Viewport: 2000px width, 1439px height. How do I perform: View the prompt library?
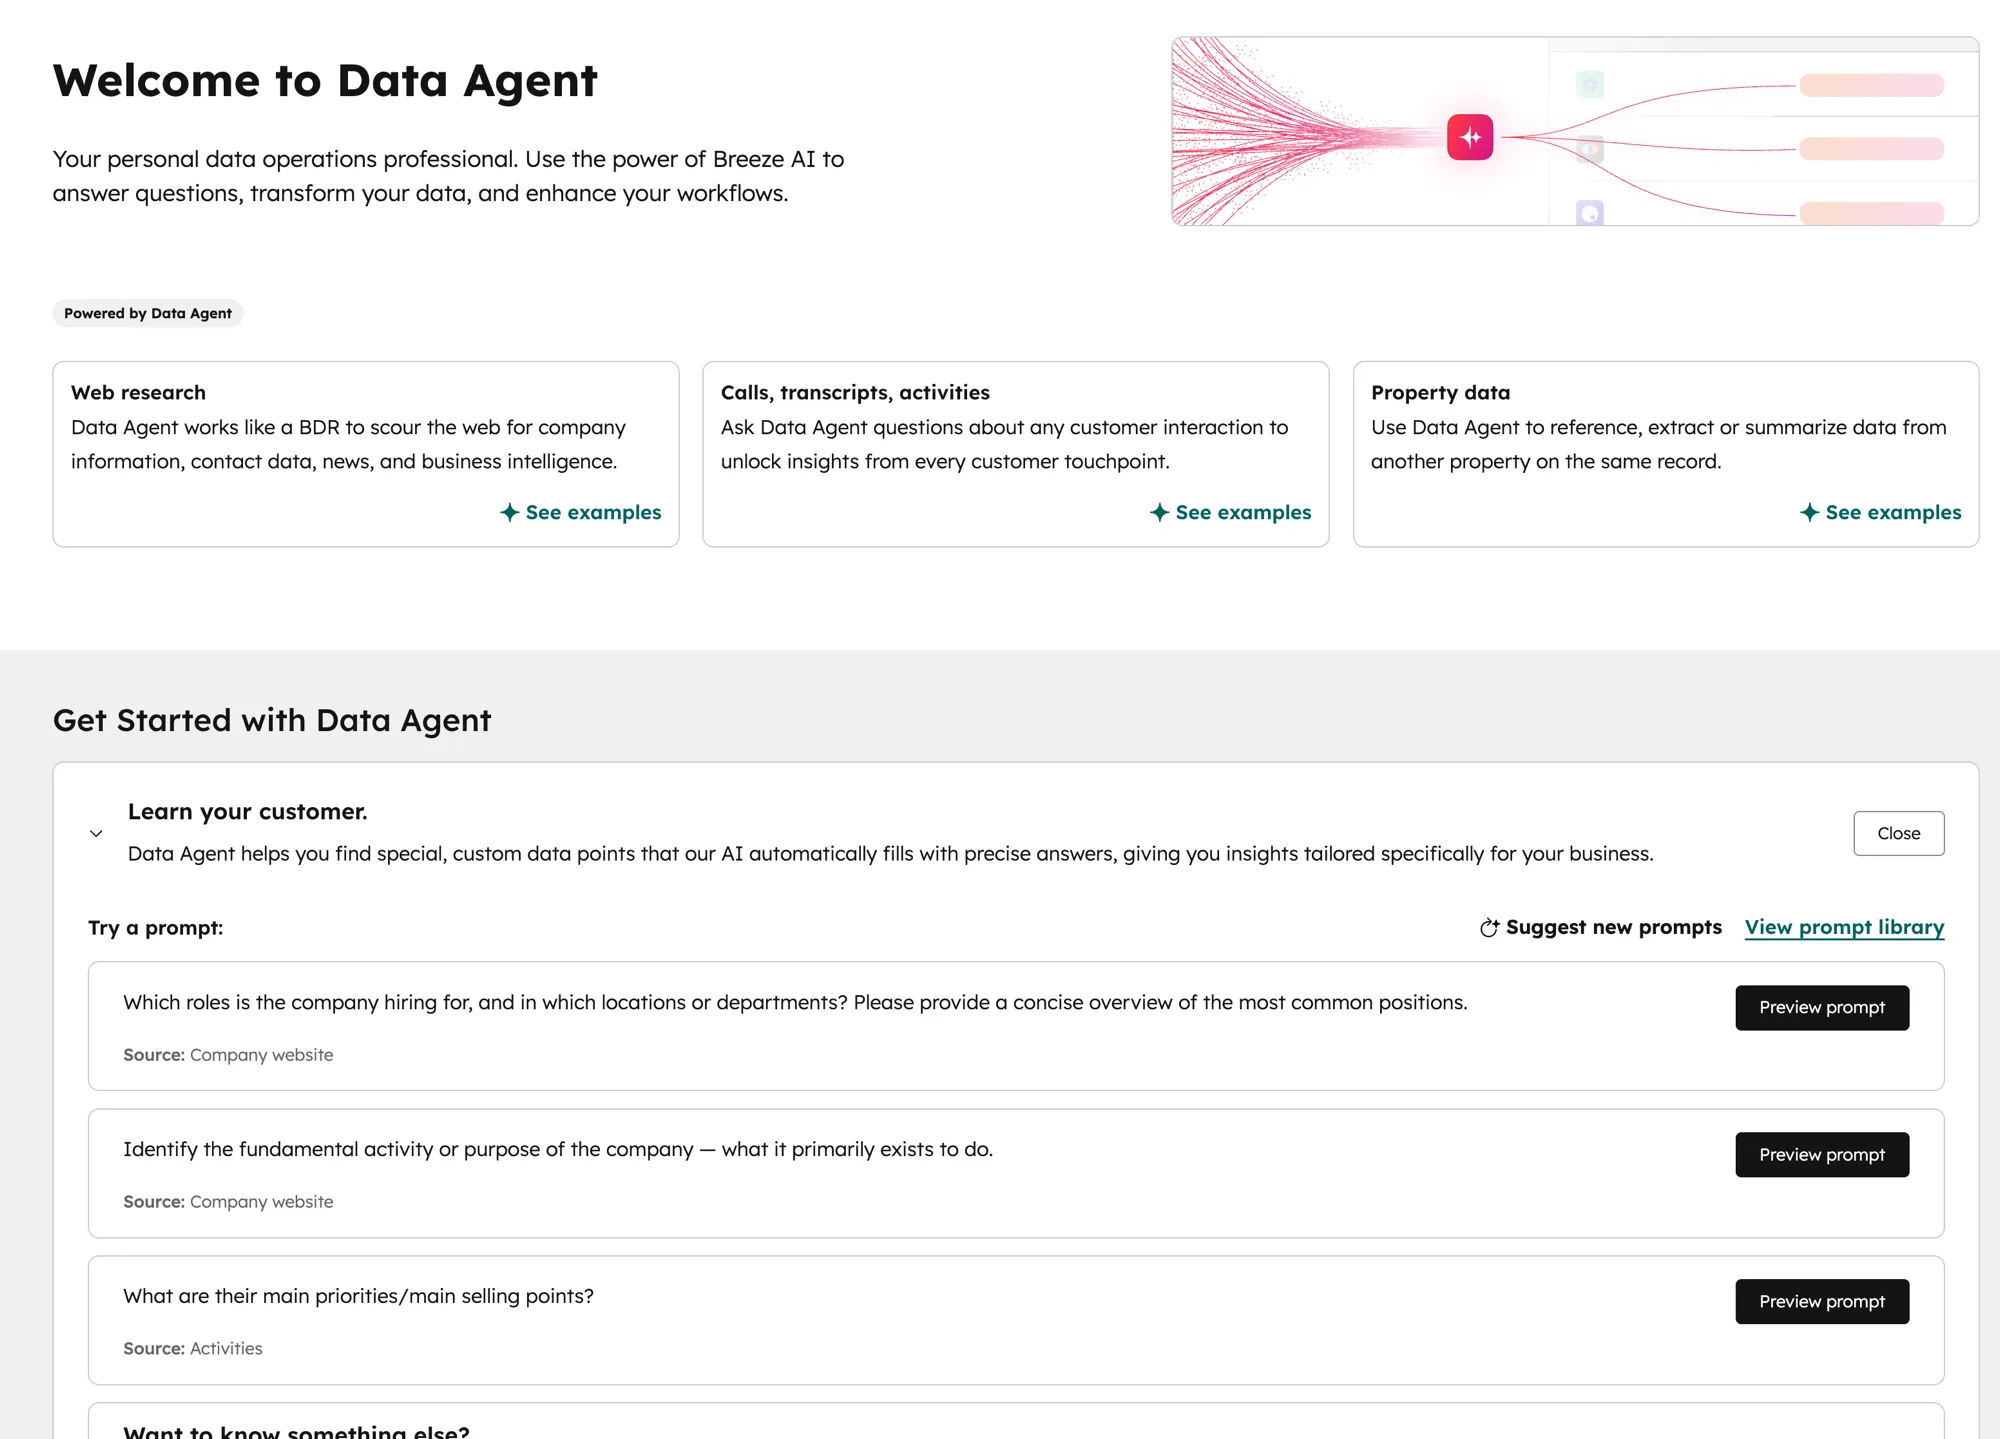[1844, 927]
